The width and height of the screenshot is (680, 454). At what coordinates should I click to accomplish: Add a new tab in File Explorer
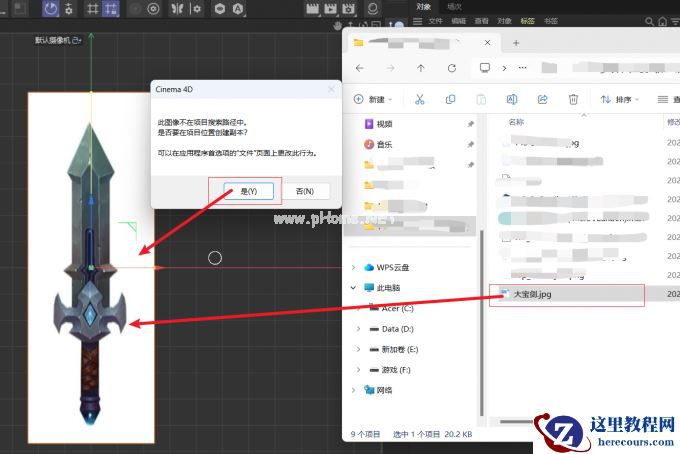click(x=516, y=43)
